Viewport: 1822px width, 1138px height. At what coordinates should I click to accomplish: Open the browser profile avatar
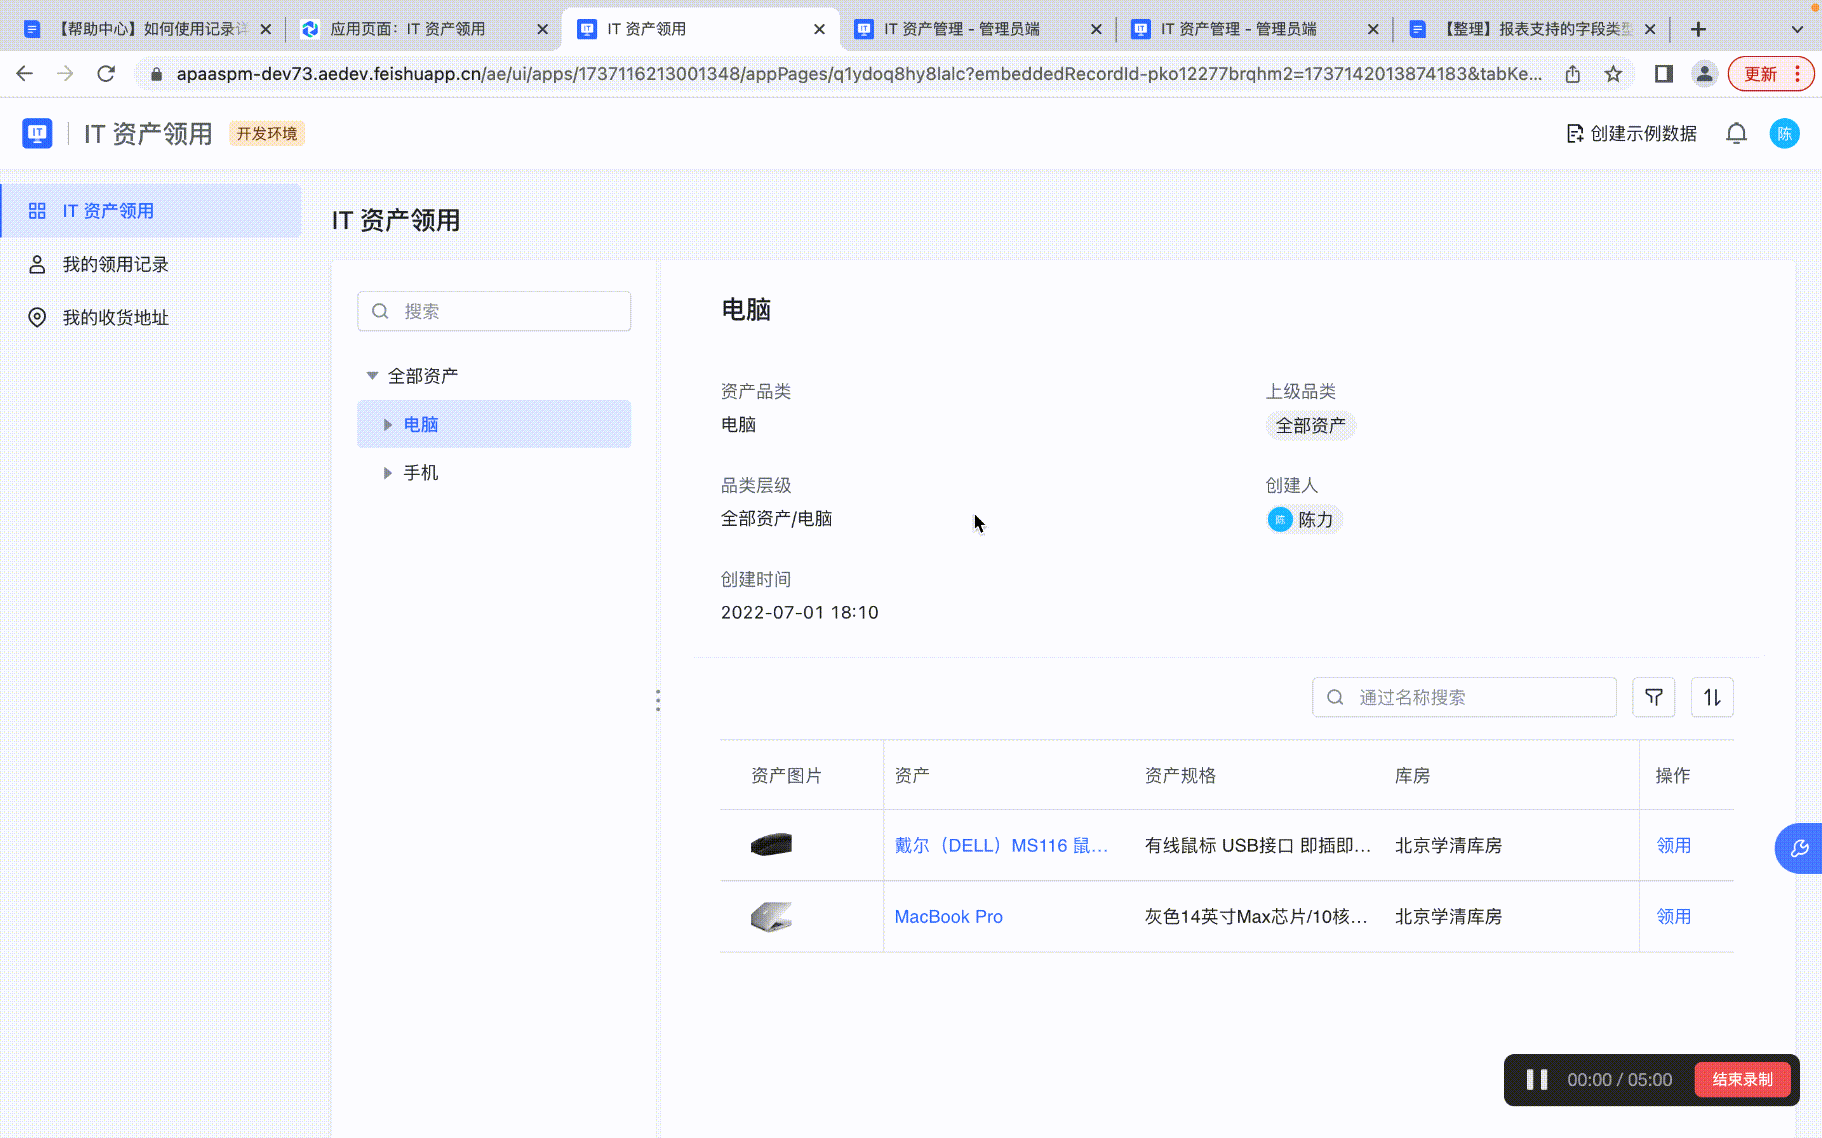1705,73
